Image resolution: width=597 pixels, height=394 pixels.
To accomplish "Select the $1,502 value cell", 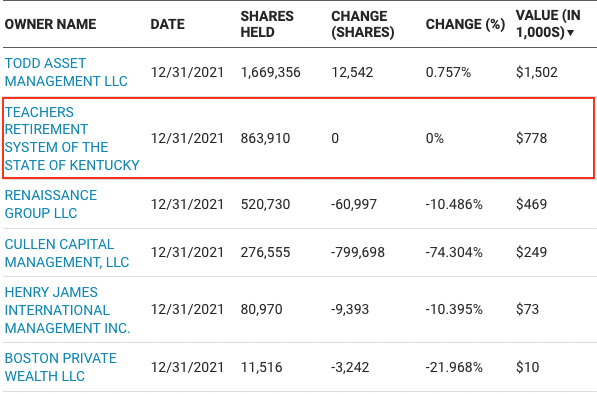I will point(536,72).
